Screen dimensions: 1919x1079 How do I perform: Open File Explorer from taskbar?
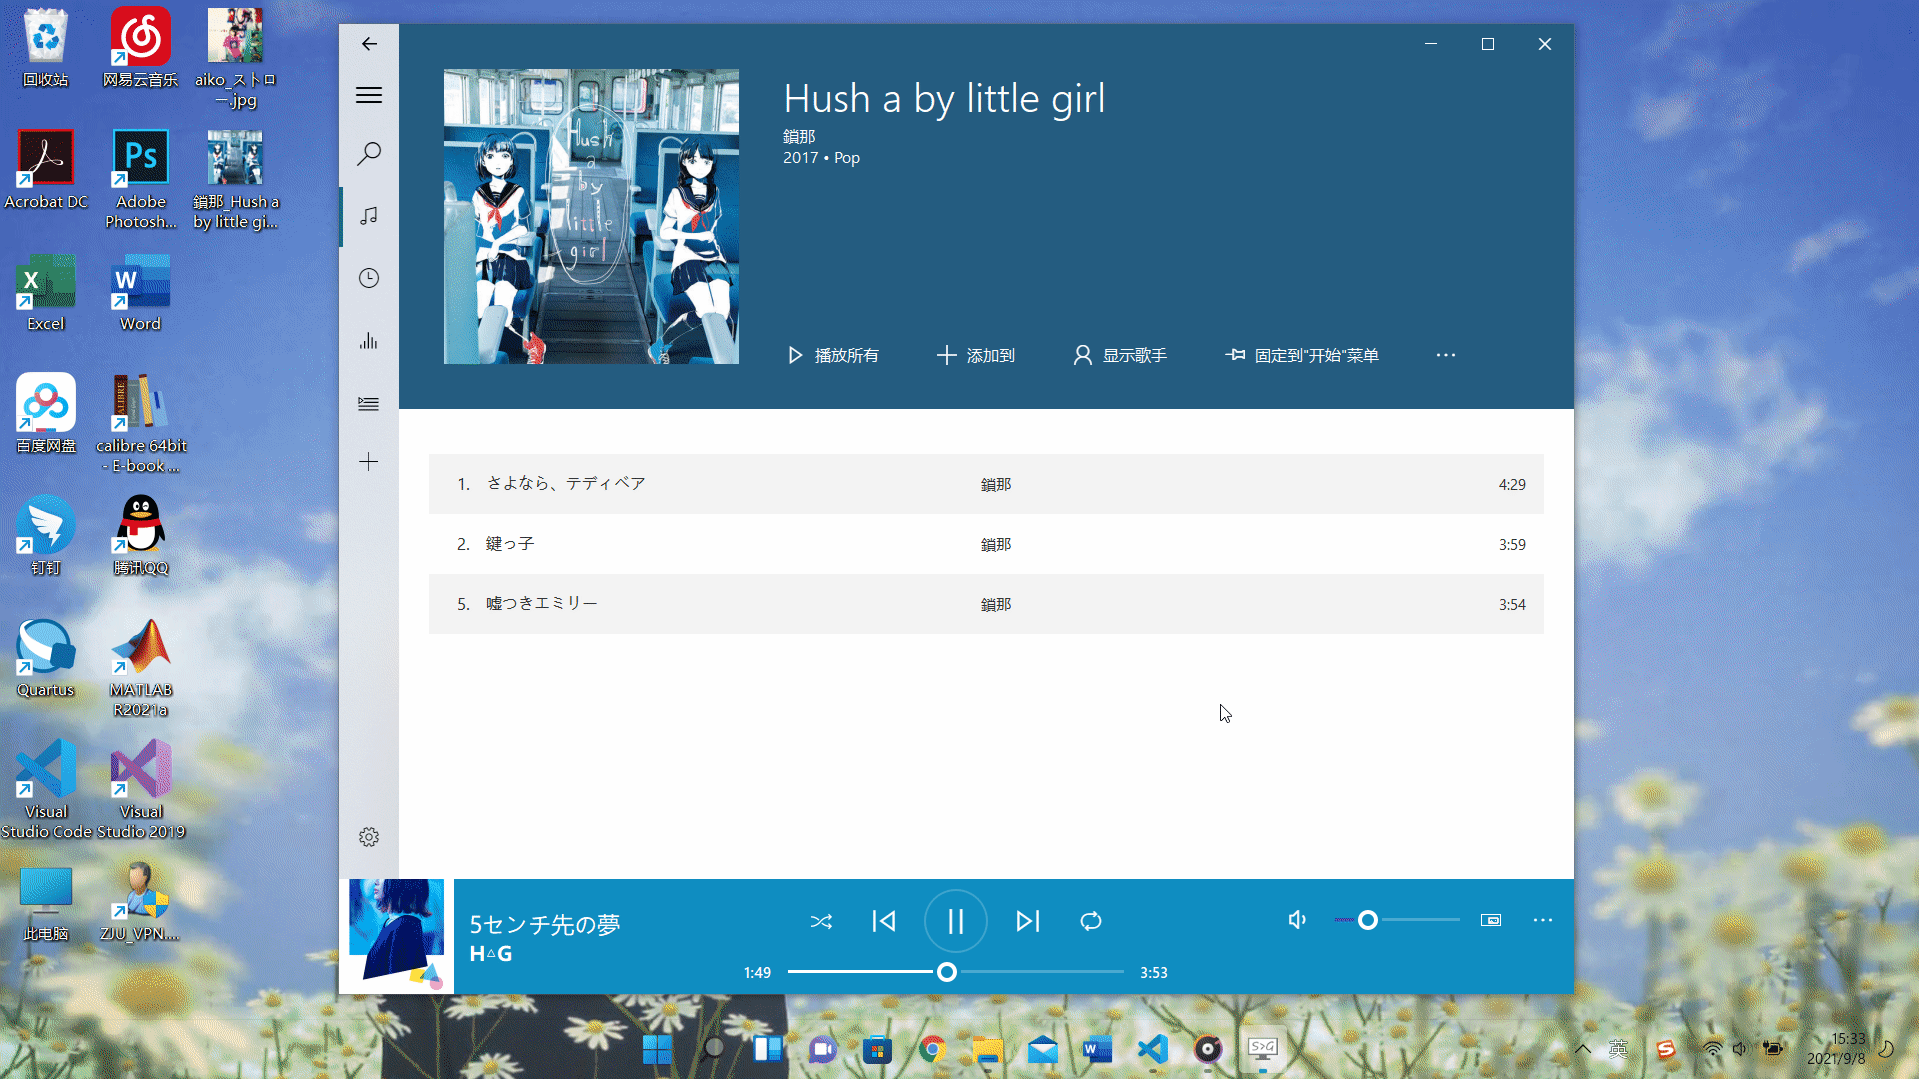(988, 1049)
